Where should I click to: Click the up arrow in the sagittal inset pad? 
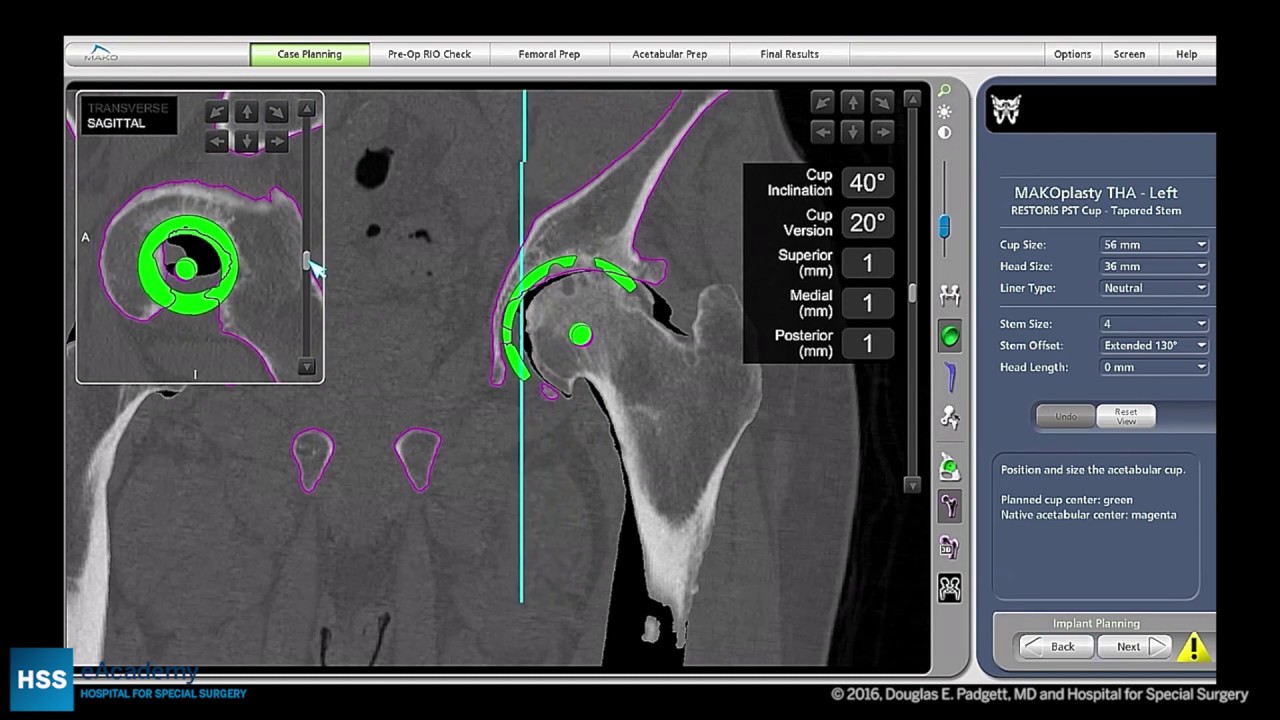coord(246,112)
